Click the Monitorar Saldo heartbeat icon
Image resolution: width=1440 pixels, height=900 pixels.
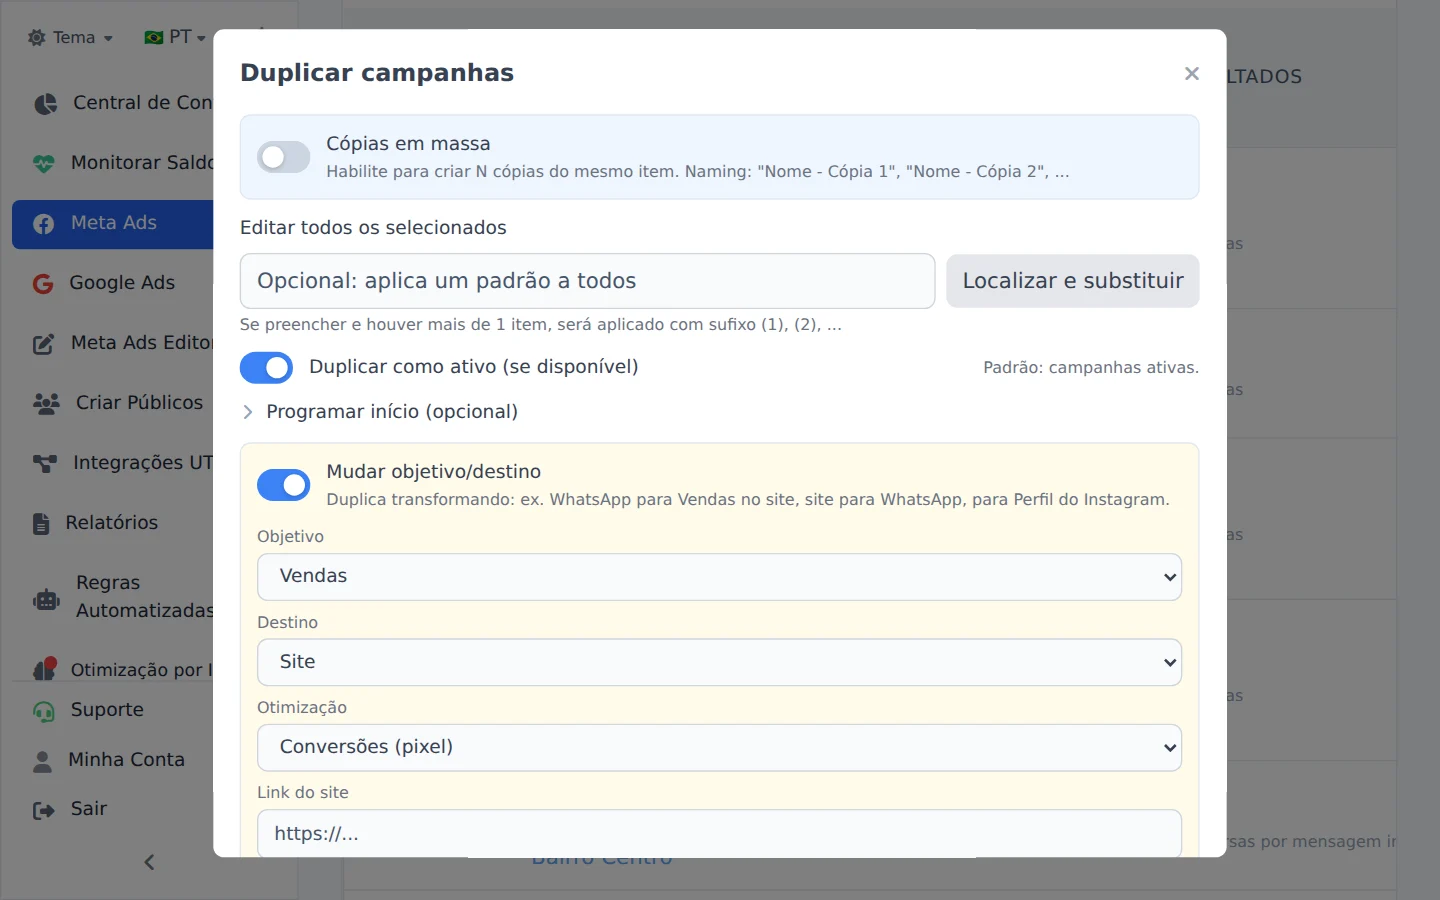click(43, 163)
